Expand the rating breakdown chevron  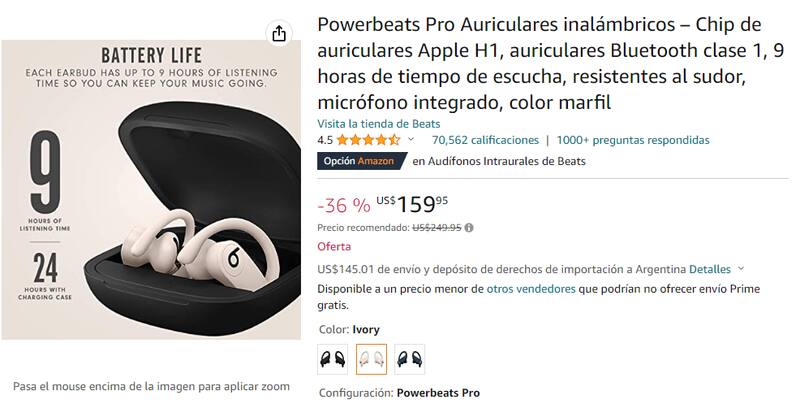(411, 139)
